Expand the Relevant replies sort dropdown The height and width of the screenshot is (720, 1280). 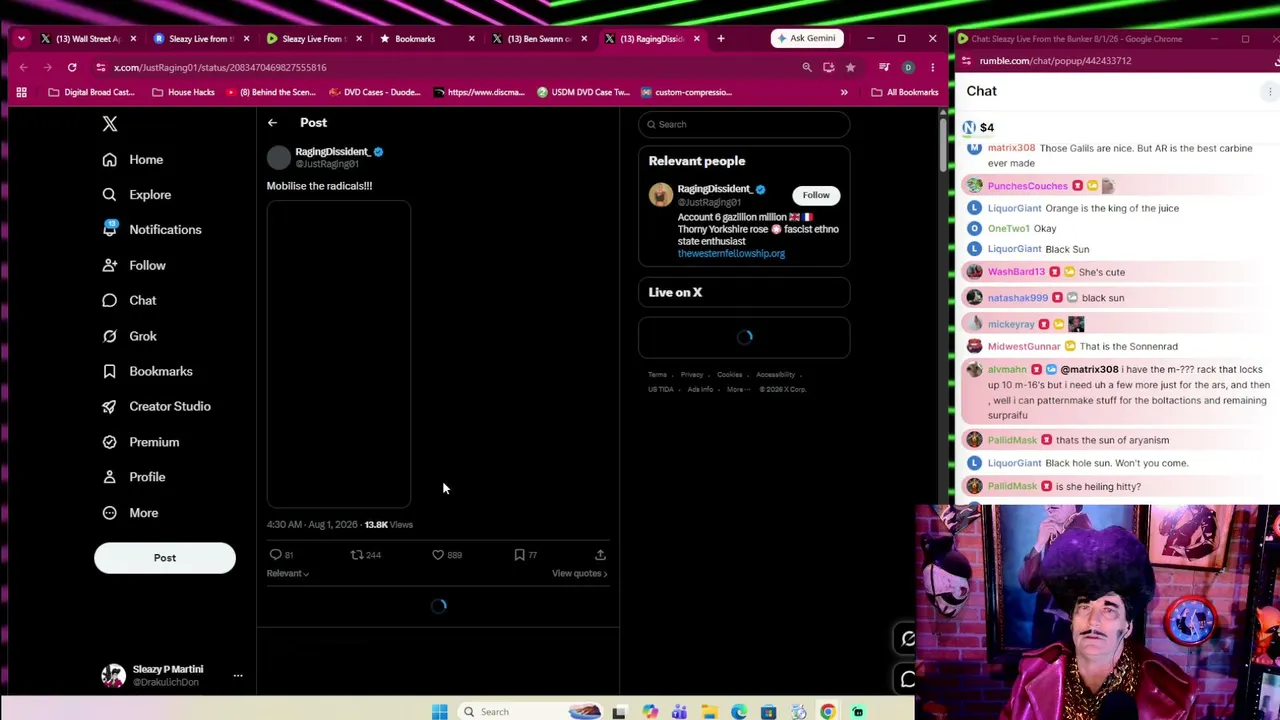tap(288, 574)
